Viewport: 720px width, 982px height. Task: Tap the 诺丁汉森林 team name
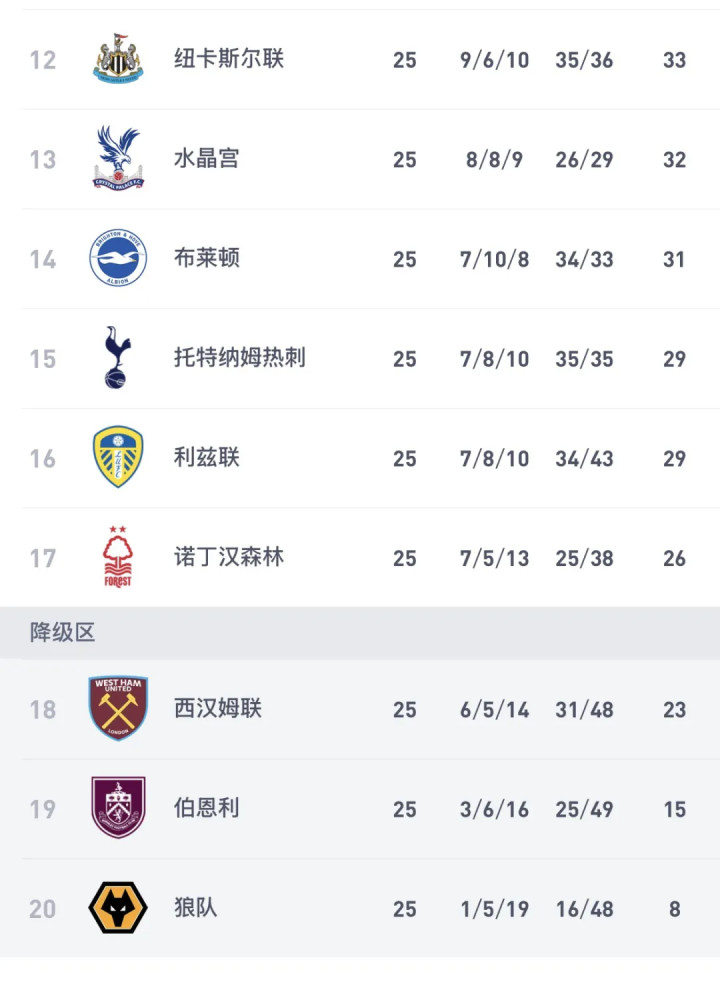(x=229, y=557)
